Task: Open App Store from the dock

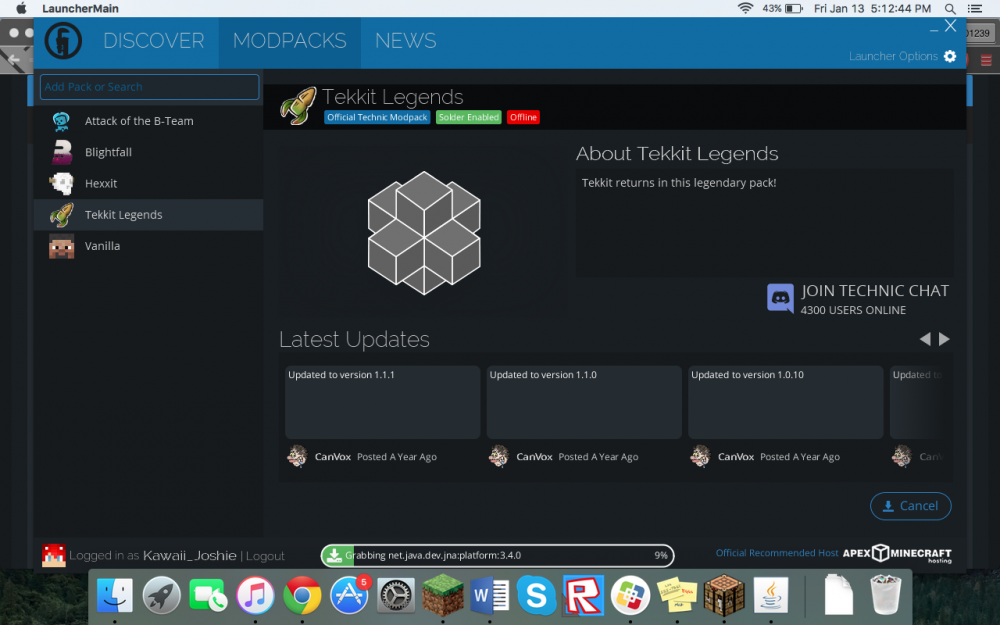Action: (349, 595)
